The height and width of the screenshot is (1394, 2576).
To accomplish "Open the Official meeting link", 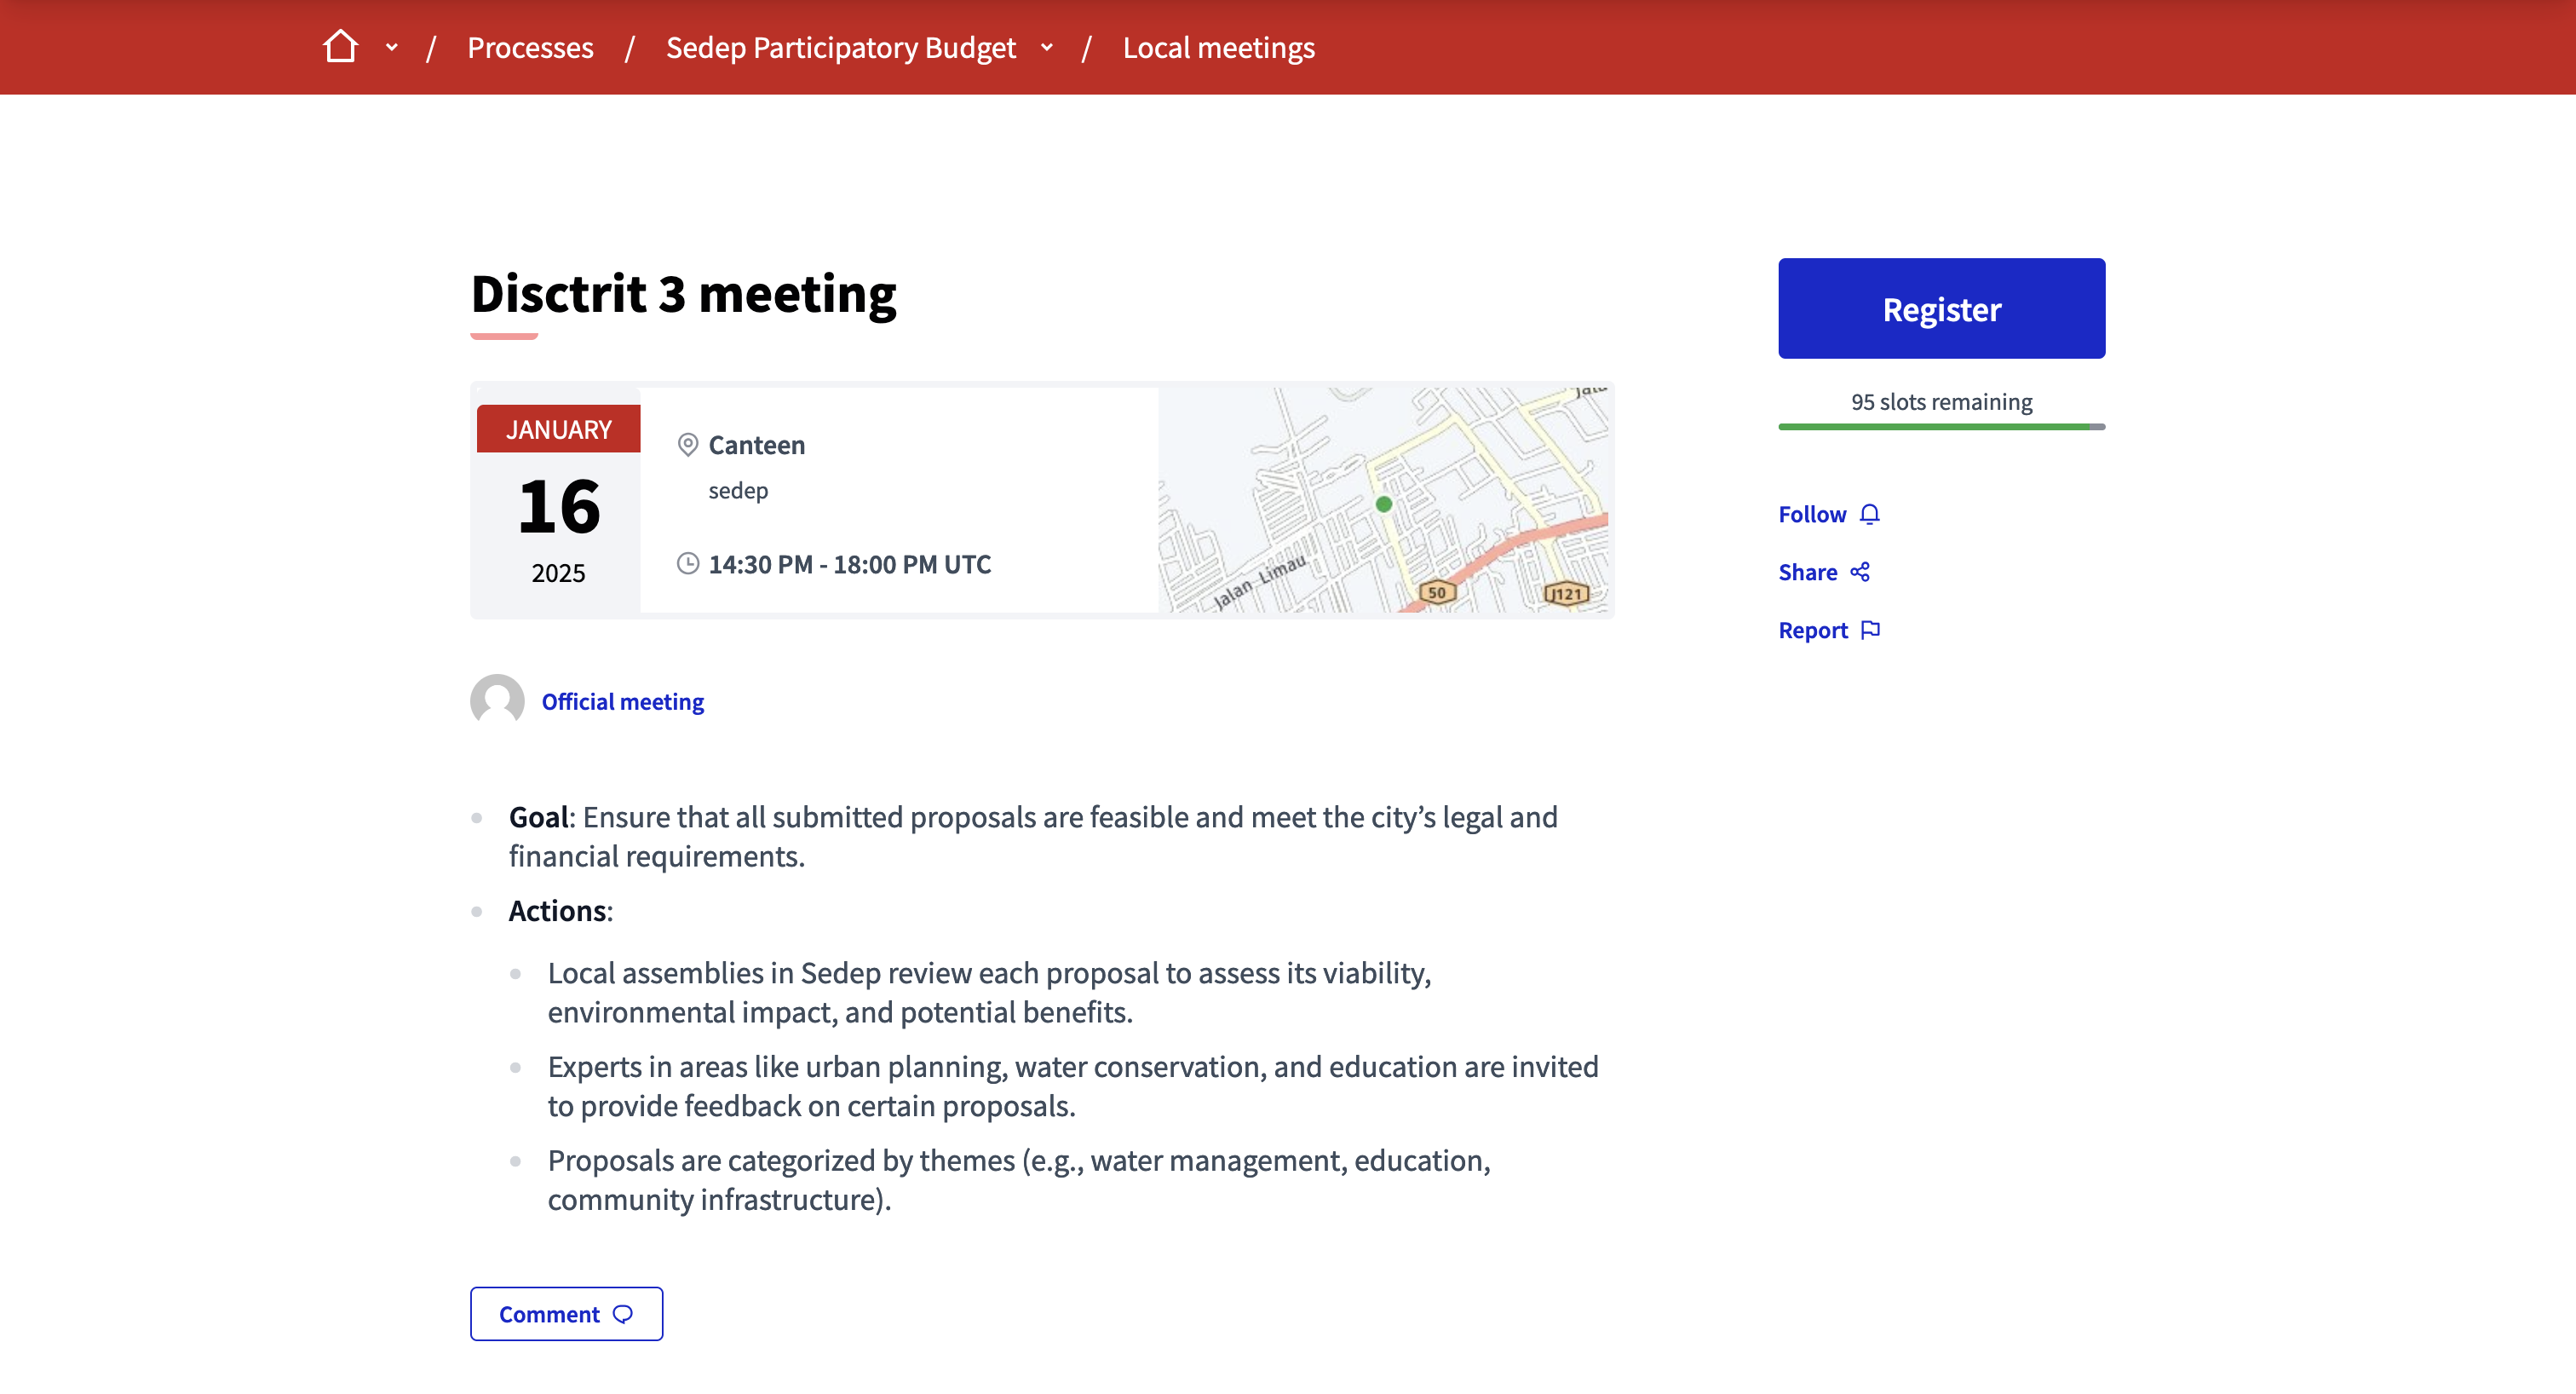I will pyautogui.click(x=622, y=701).
